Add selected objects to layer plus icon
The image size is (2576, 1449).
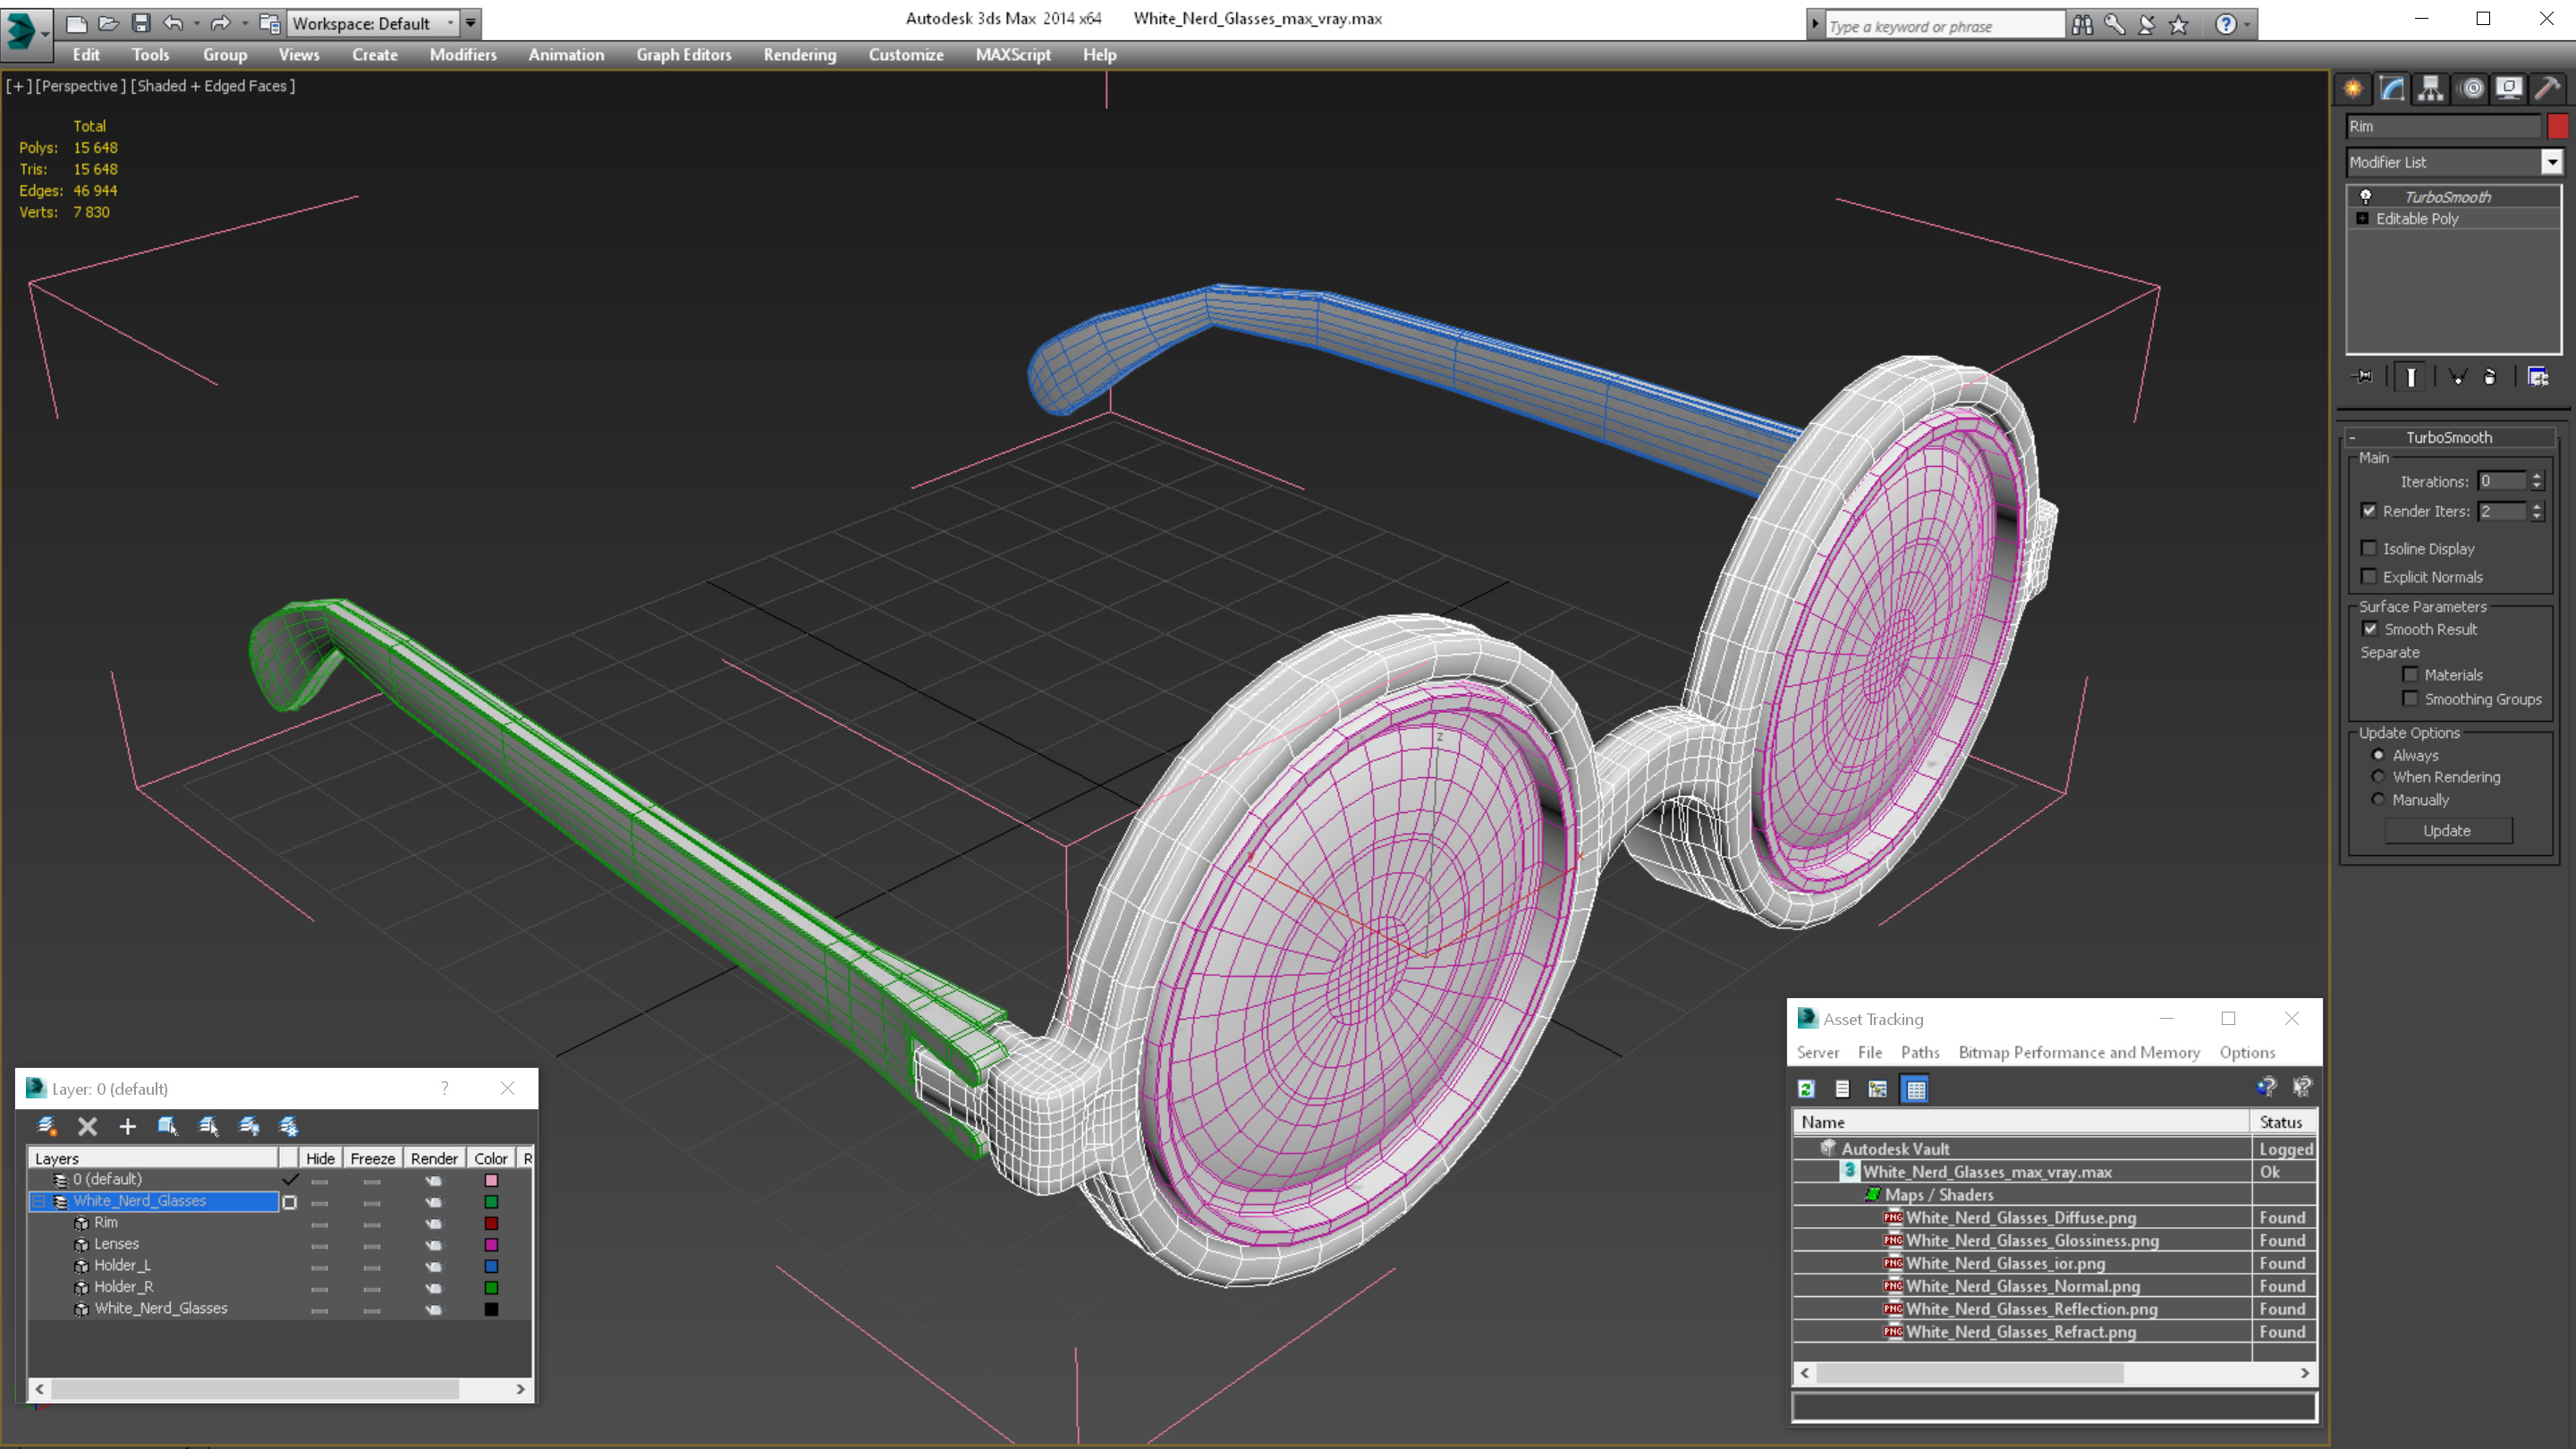coord(127,1126)
